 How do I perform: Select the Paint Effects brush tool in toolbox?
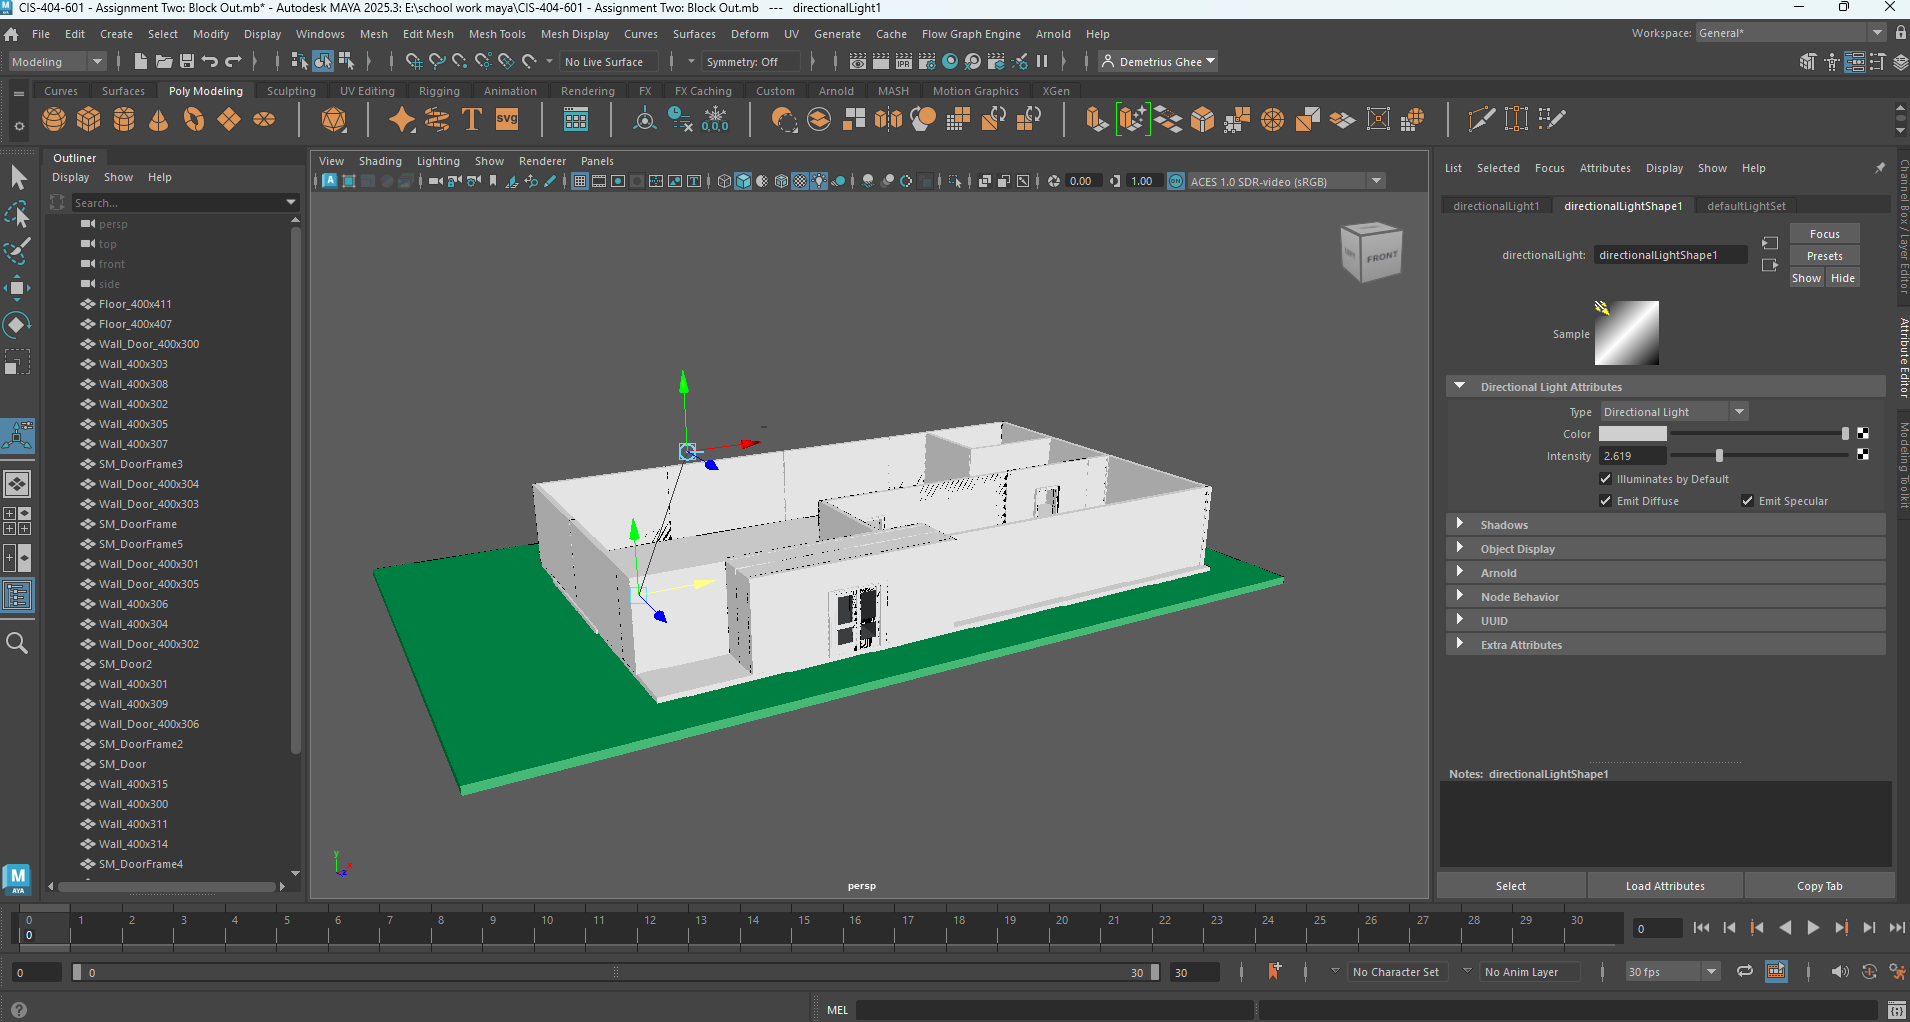click(x=17, y=252)
